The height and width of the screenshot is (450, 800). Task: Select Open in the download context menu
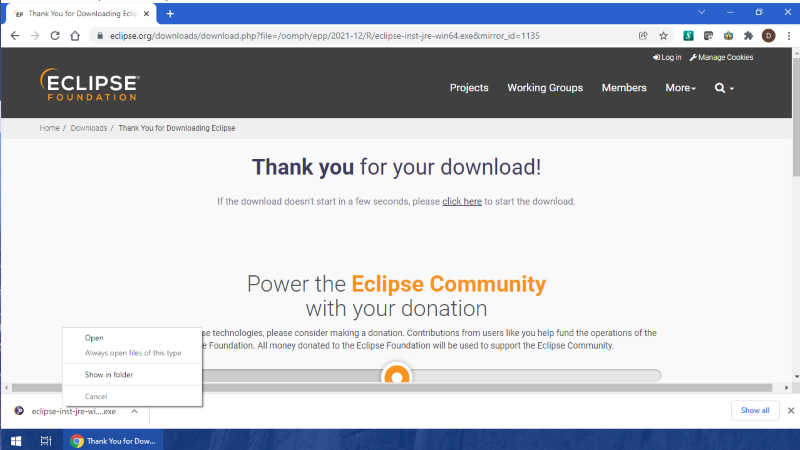click(x=132, y=338)
